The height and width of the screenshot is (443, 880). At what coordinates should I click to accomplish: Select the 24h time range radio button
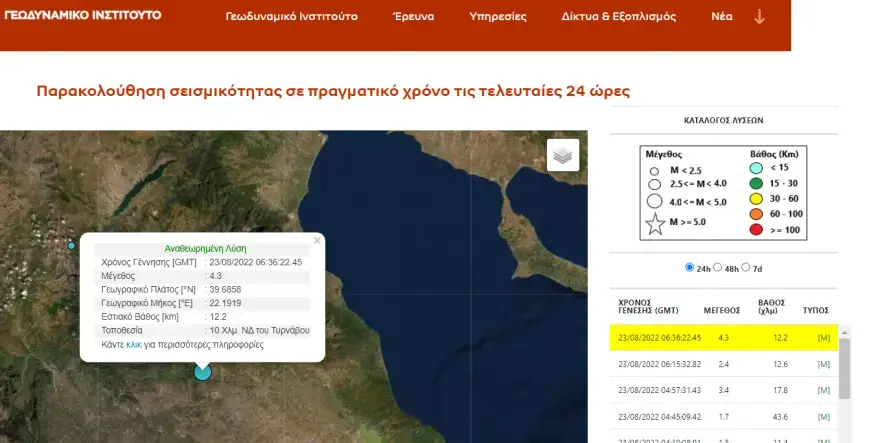[x=690, y=268]
